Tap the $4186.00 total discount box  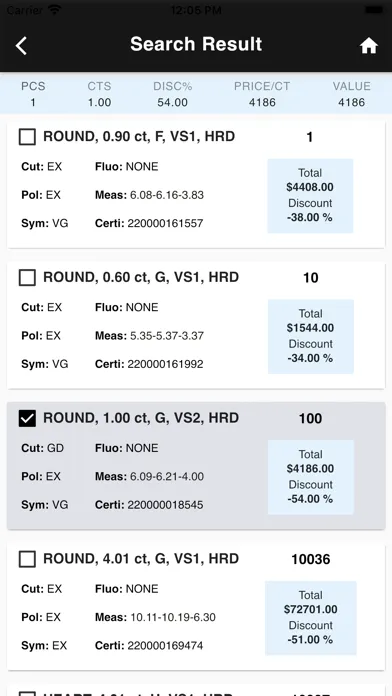(x=310, y=477)
